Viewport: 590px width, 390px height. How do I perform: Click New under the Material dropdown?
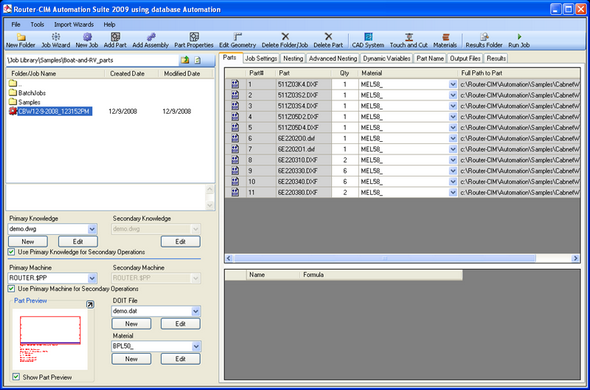pos(131,359)
